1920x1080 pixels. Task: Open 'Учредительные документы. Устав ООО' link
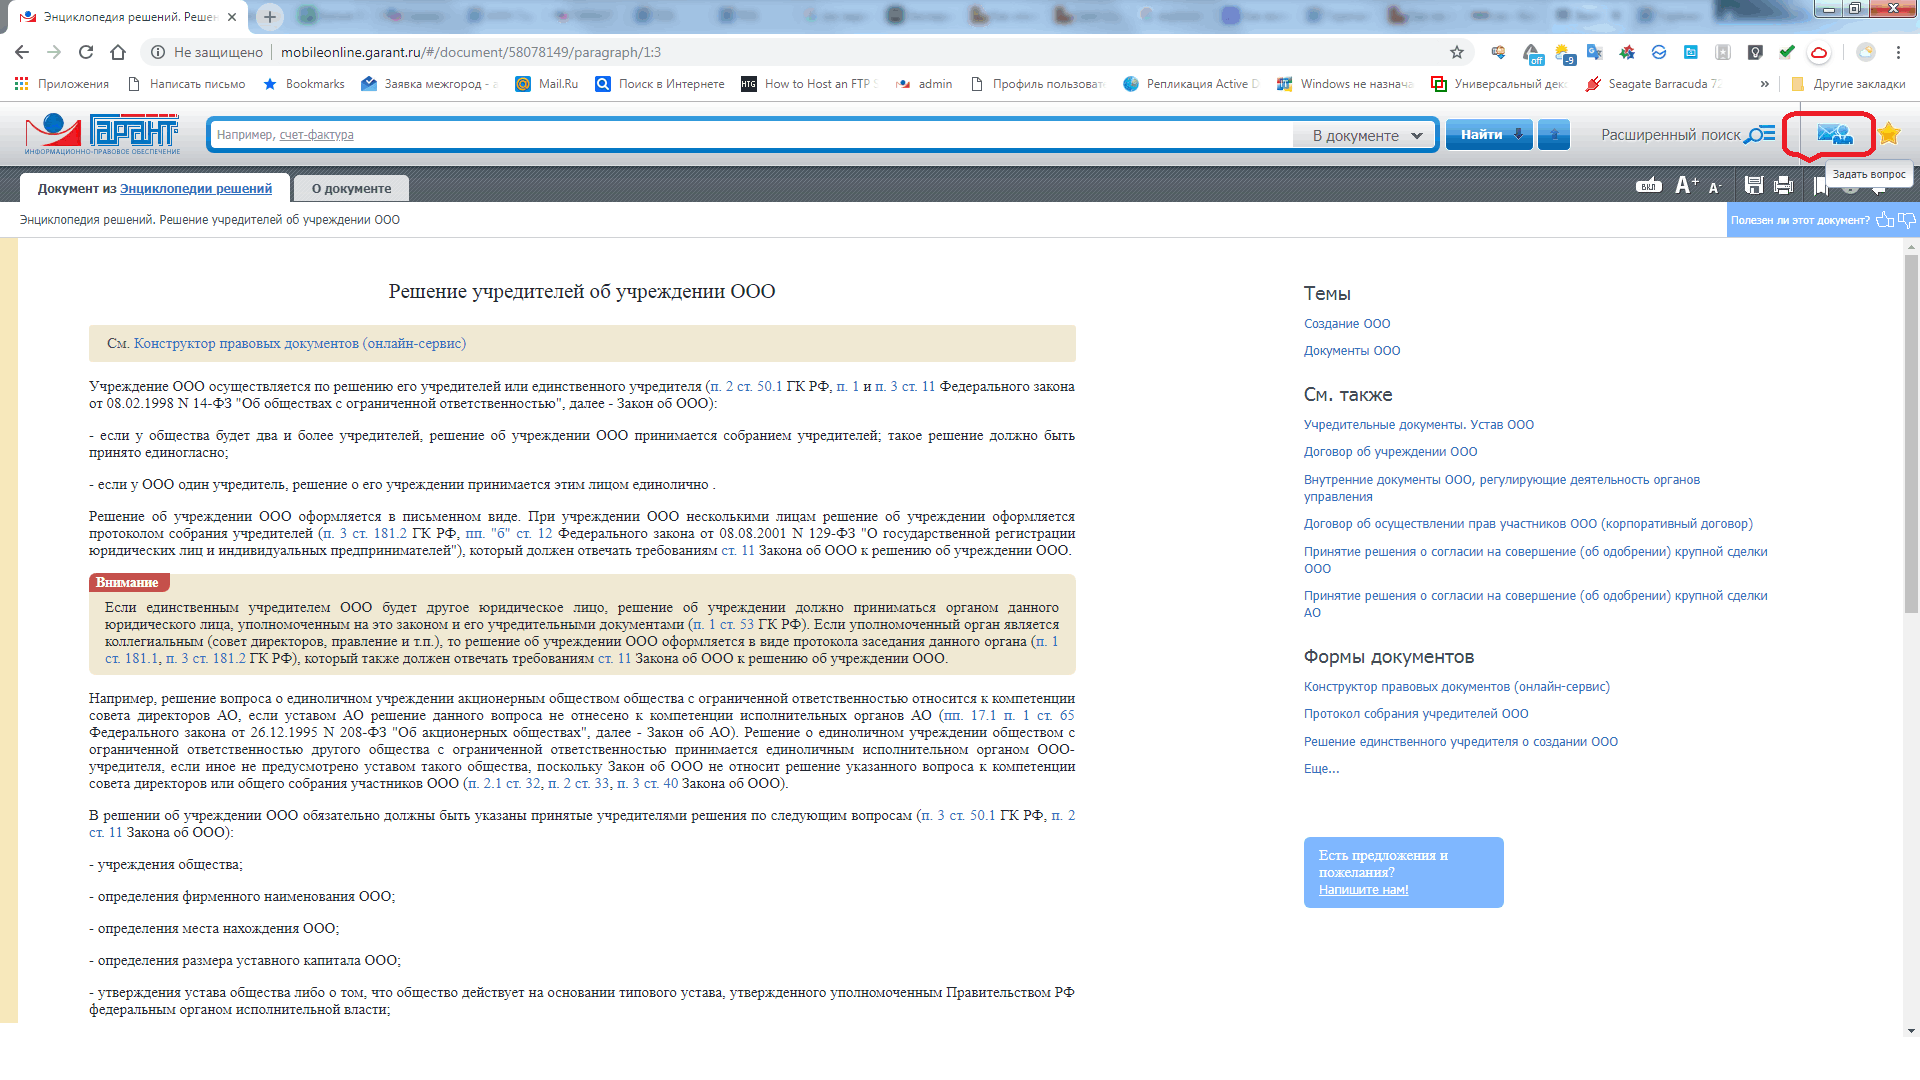[x=1418, y=425]
